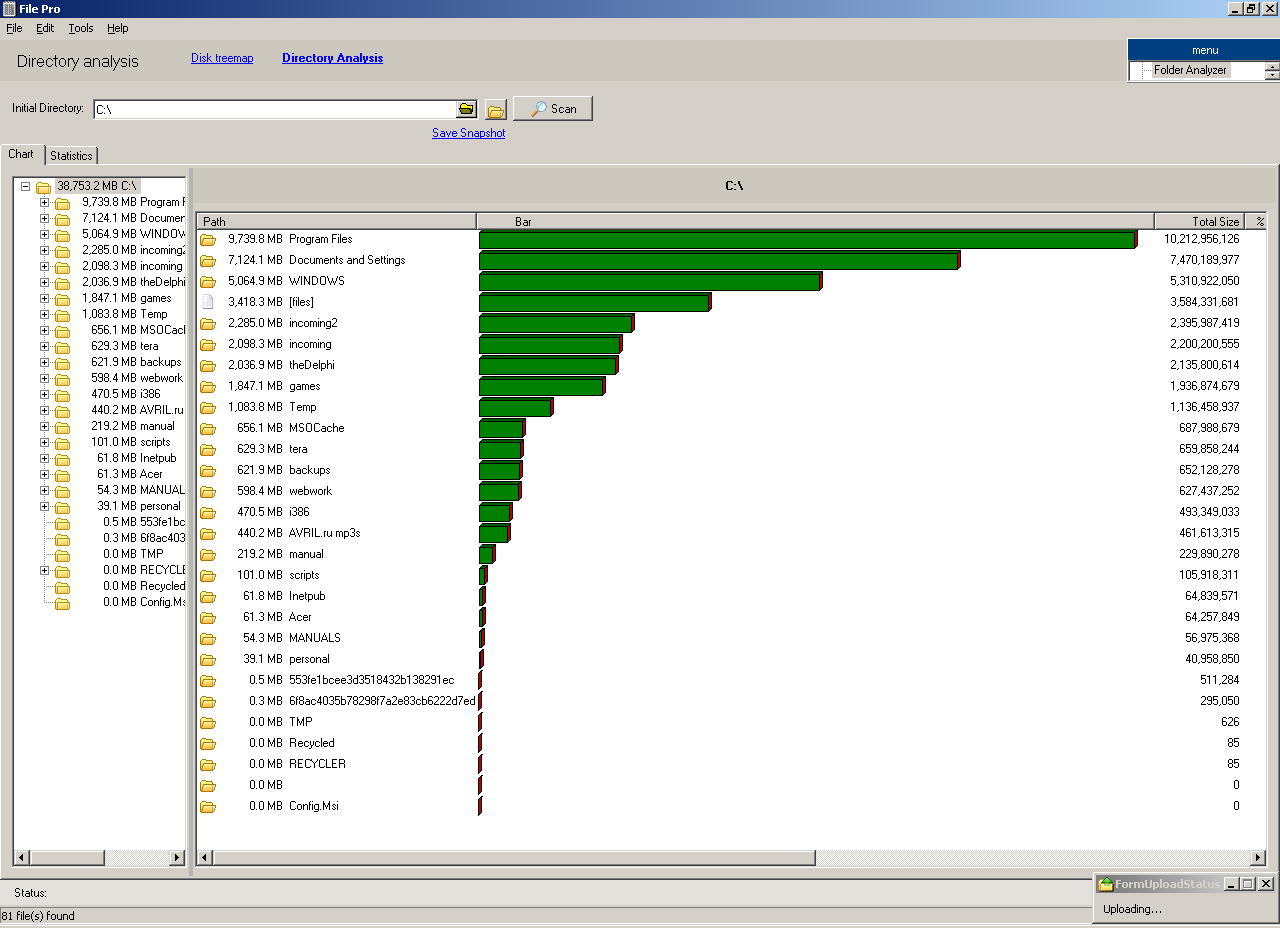Screen dimensions: 1280x928
Task: Click the up arrow of Folder Analyzer selector
Action: click(x=1272, y=65)
